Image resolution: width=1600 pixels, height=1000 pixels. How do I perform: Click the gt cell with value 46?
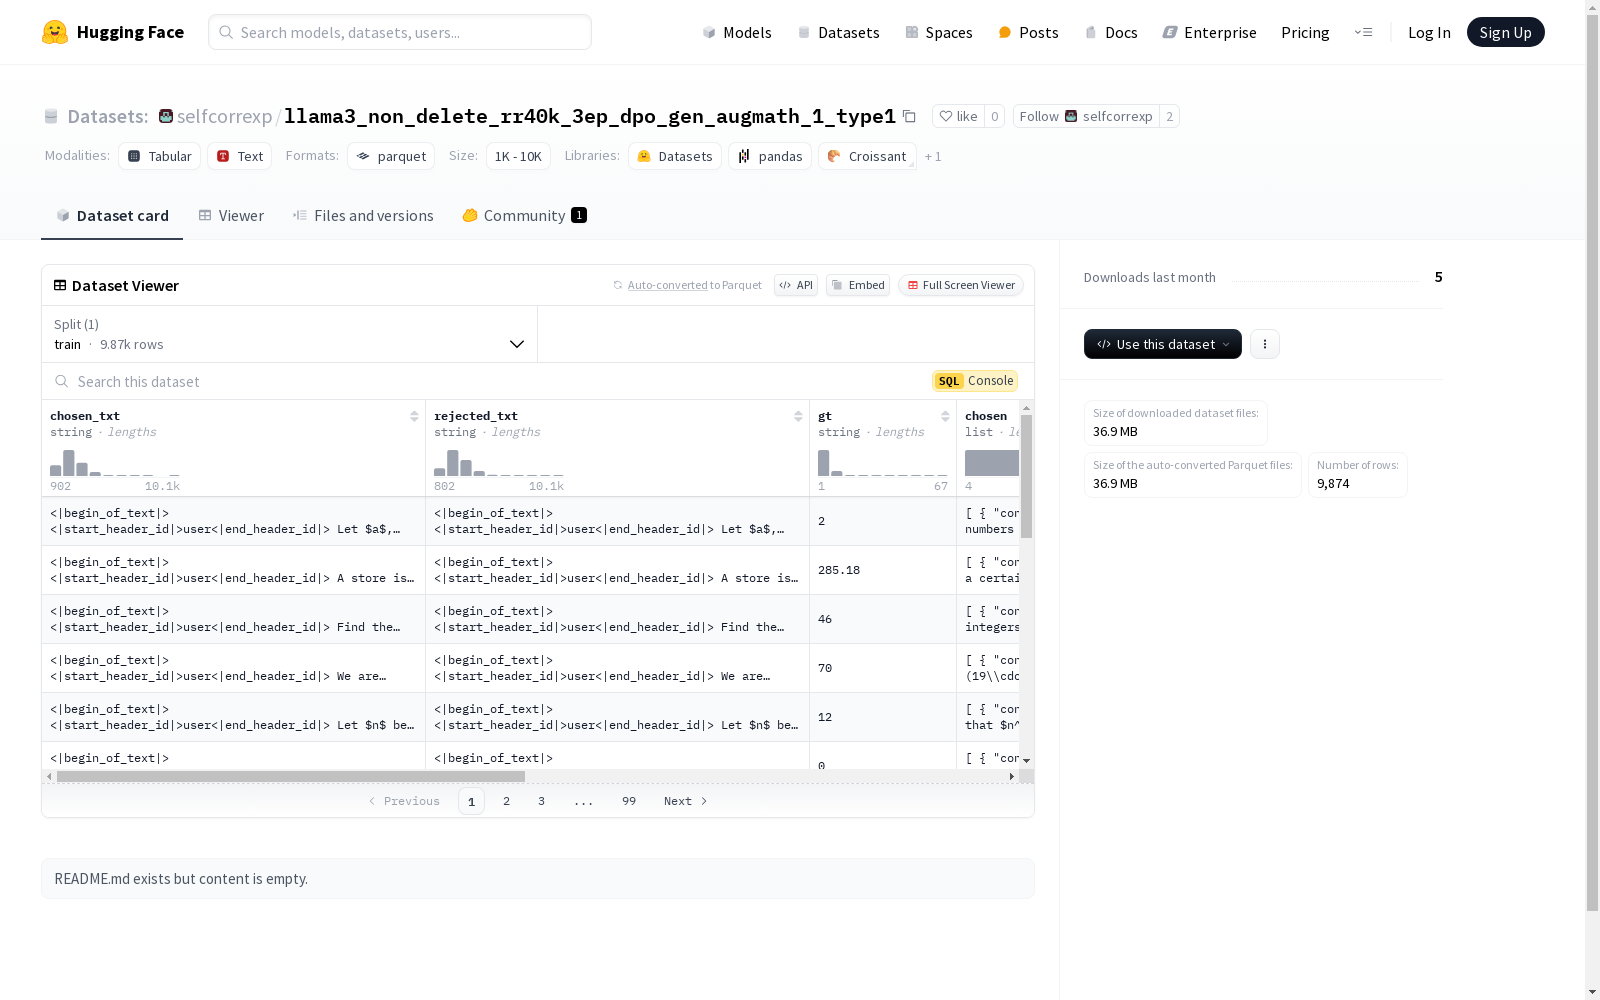tap(883, 619)
